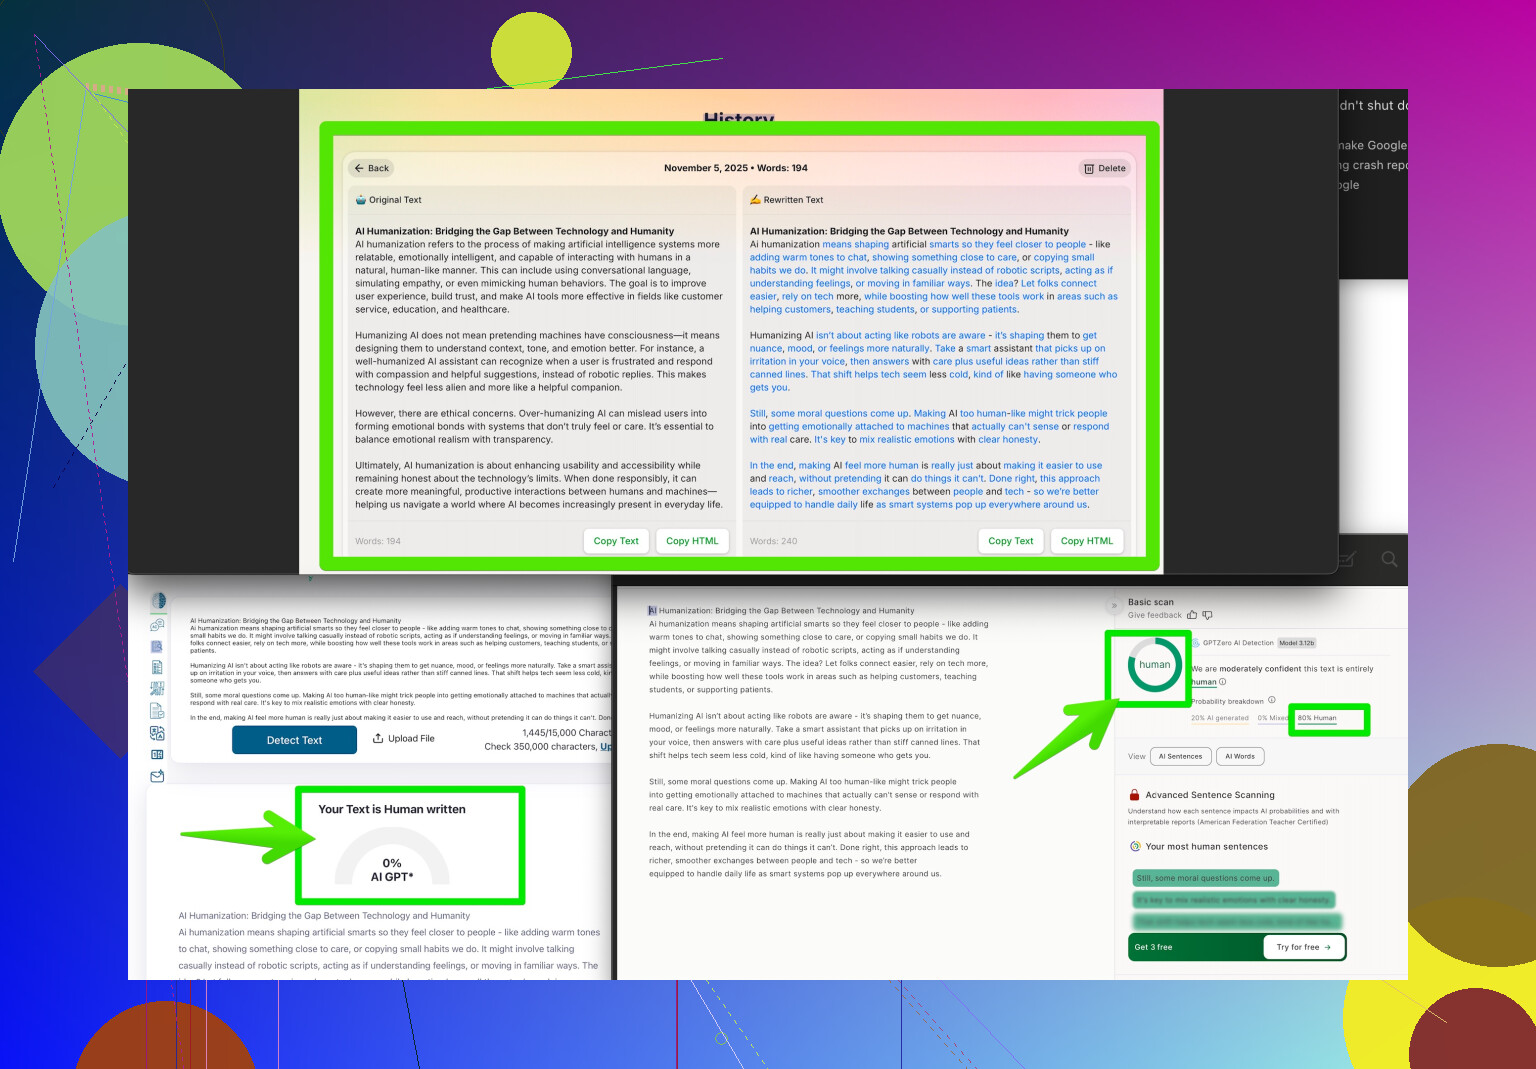
Task: Copy HTML of the rewritten text
Action: [1086, 541]
